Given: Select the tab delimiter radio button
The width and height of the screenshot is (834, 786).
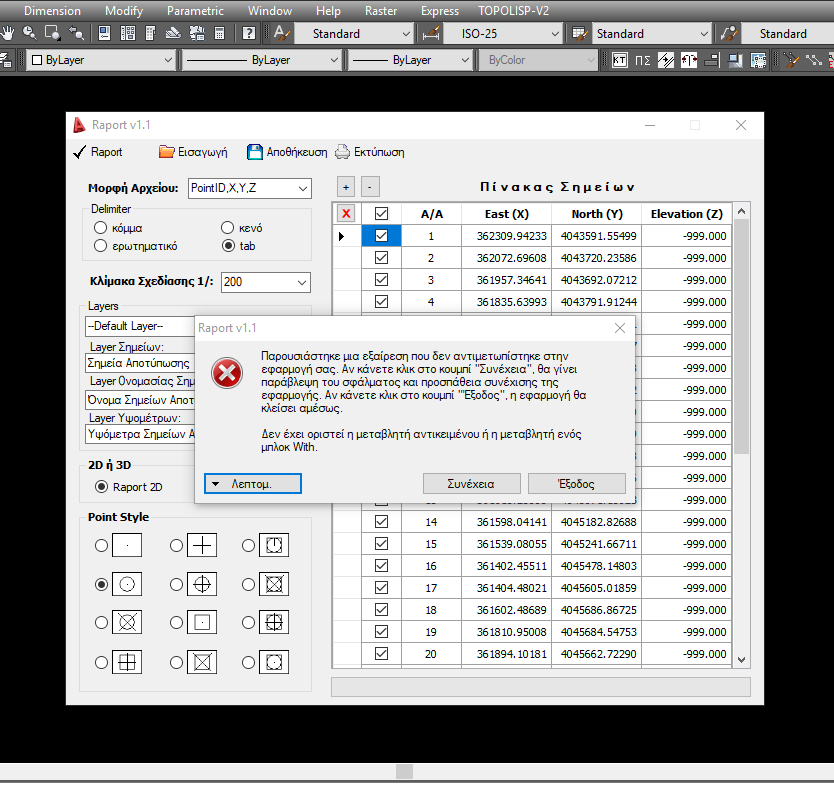Looking at the screenshot, I should point(228,246).
